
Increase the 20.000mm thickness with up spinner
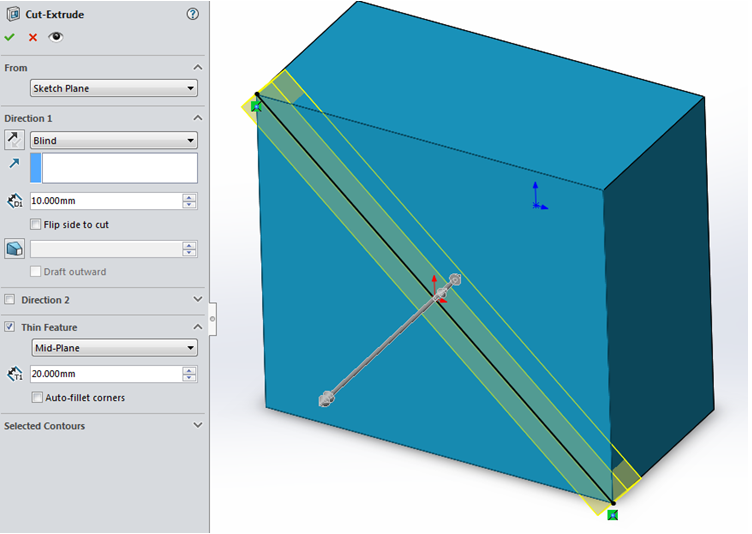(x=189, y=370)
